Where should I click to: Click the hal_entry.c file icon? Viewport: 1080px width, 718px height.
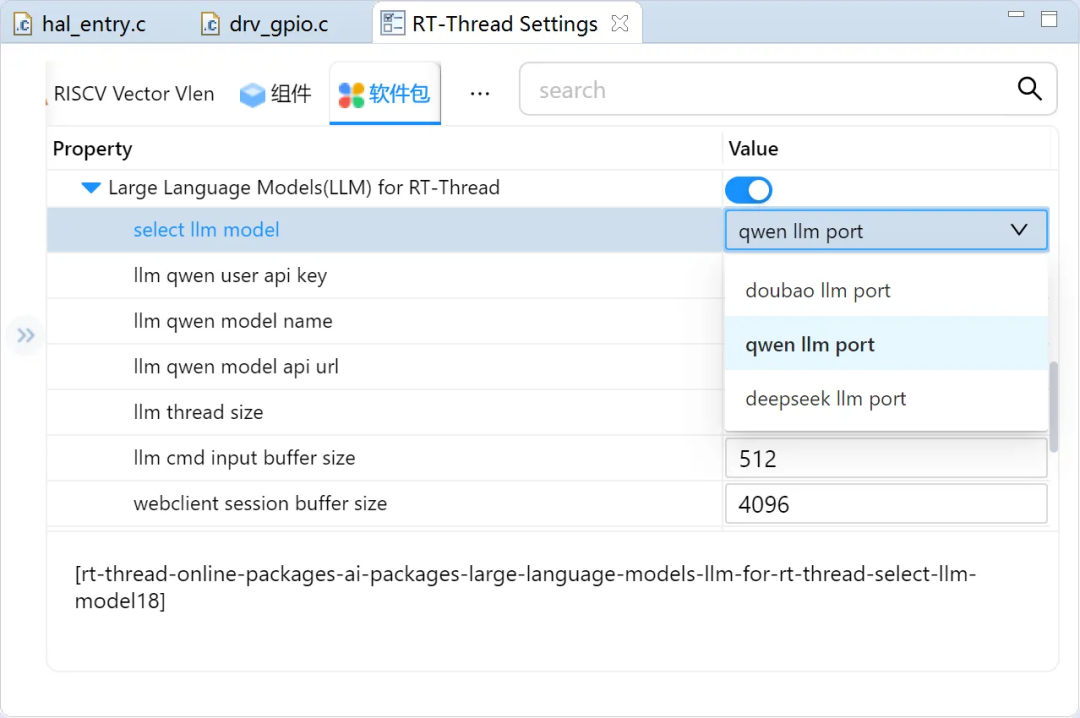(x=23, y=24)
